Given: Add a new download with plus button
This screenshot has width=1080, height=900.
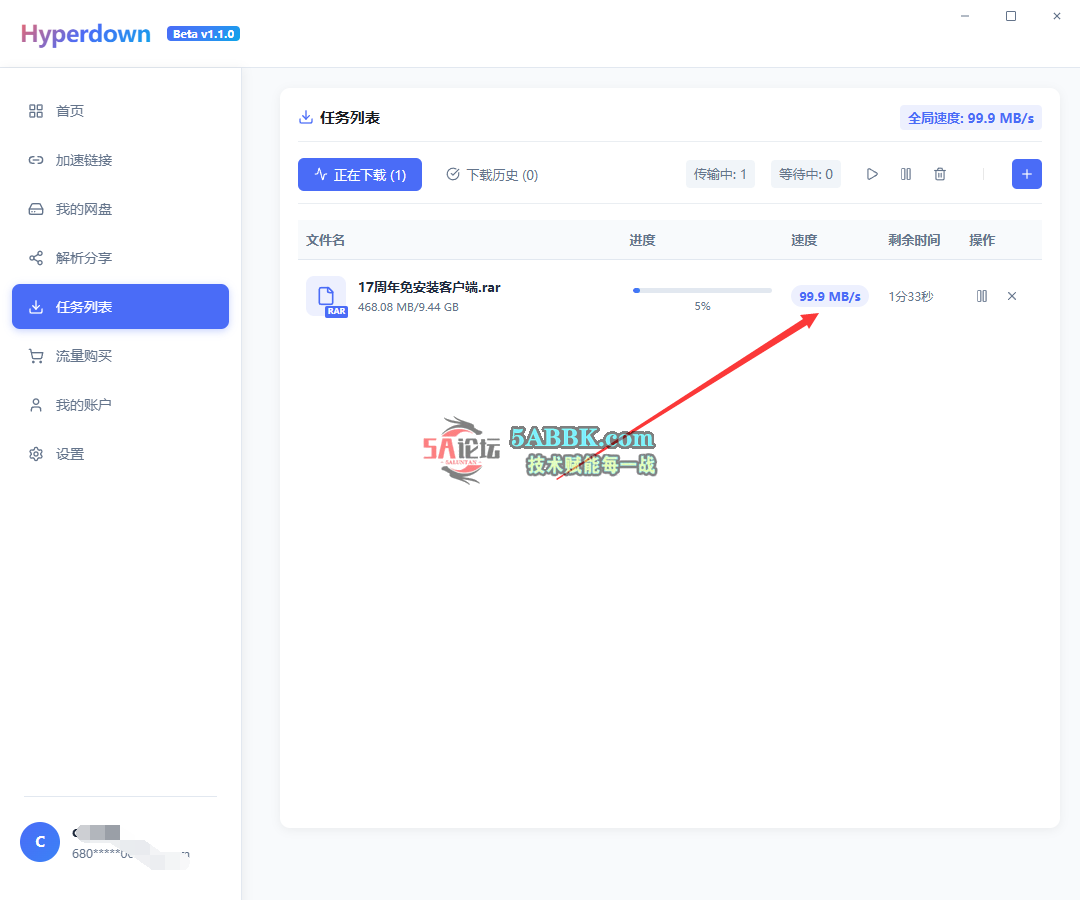Looking at the screenshot, I should coord(1026,174).
